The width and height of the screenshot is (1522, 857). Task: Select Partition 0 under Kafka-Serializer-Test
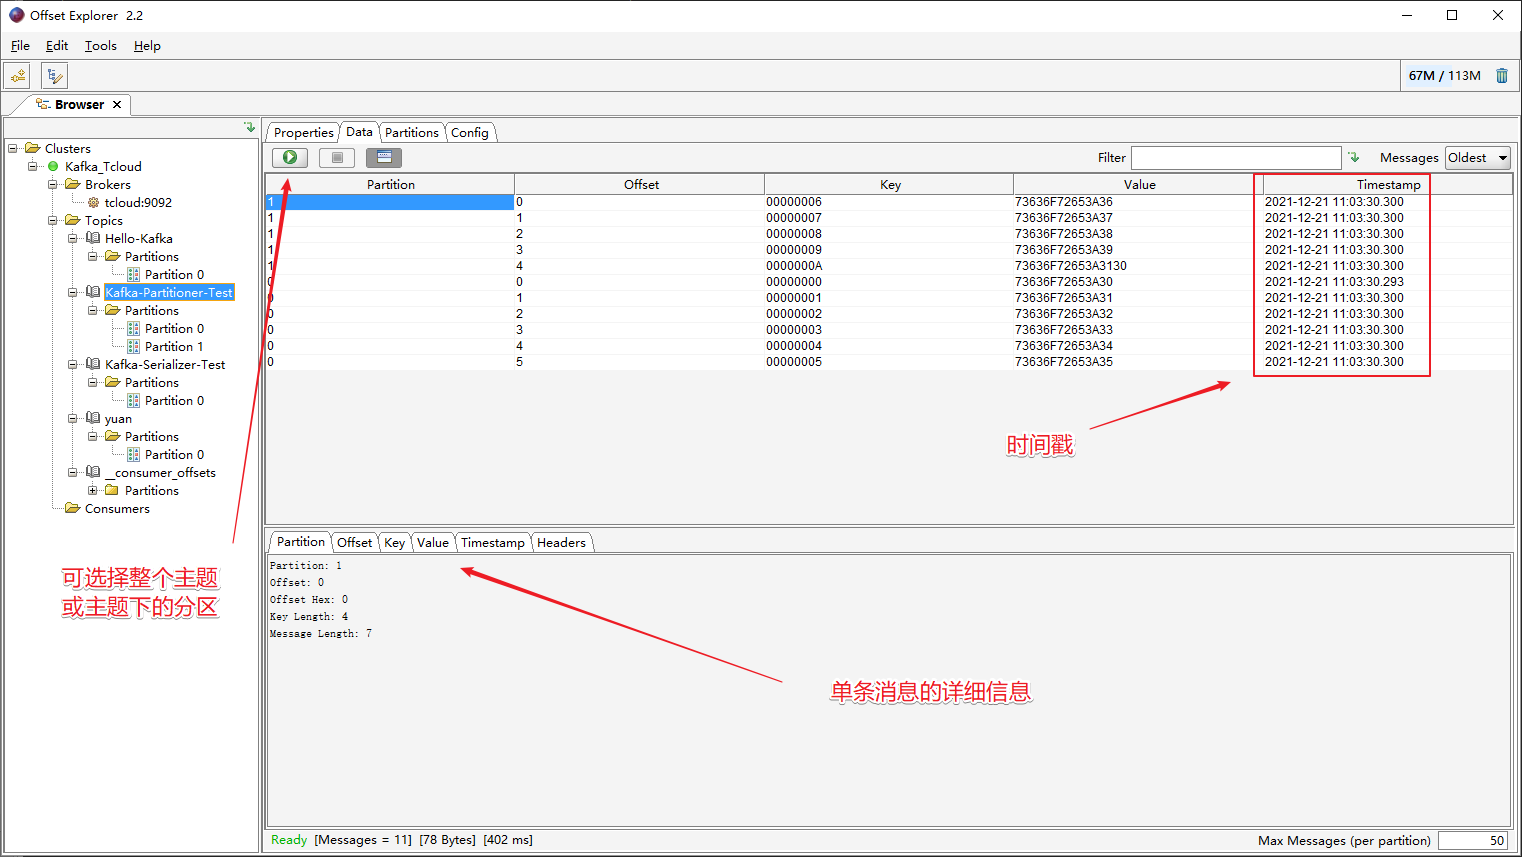point(174,400)
